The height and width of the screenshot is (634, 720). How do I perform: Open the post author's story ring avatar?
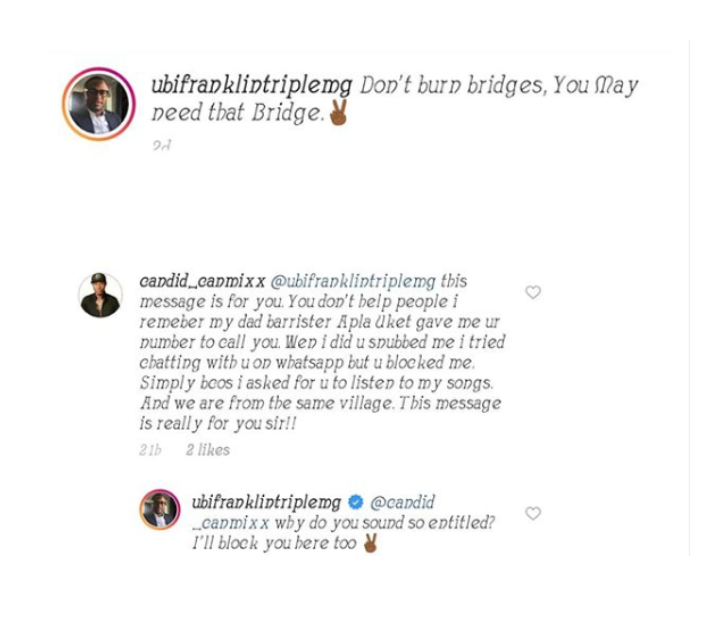tap(98, 103)
